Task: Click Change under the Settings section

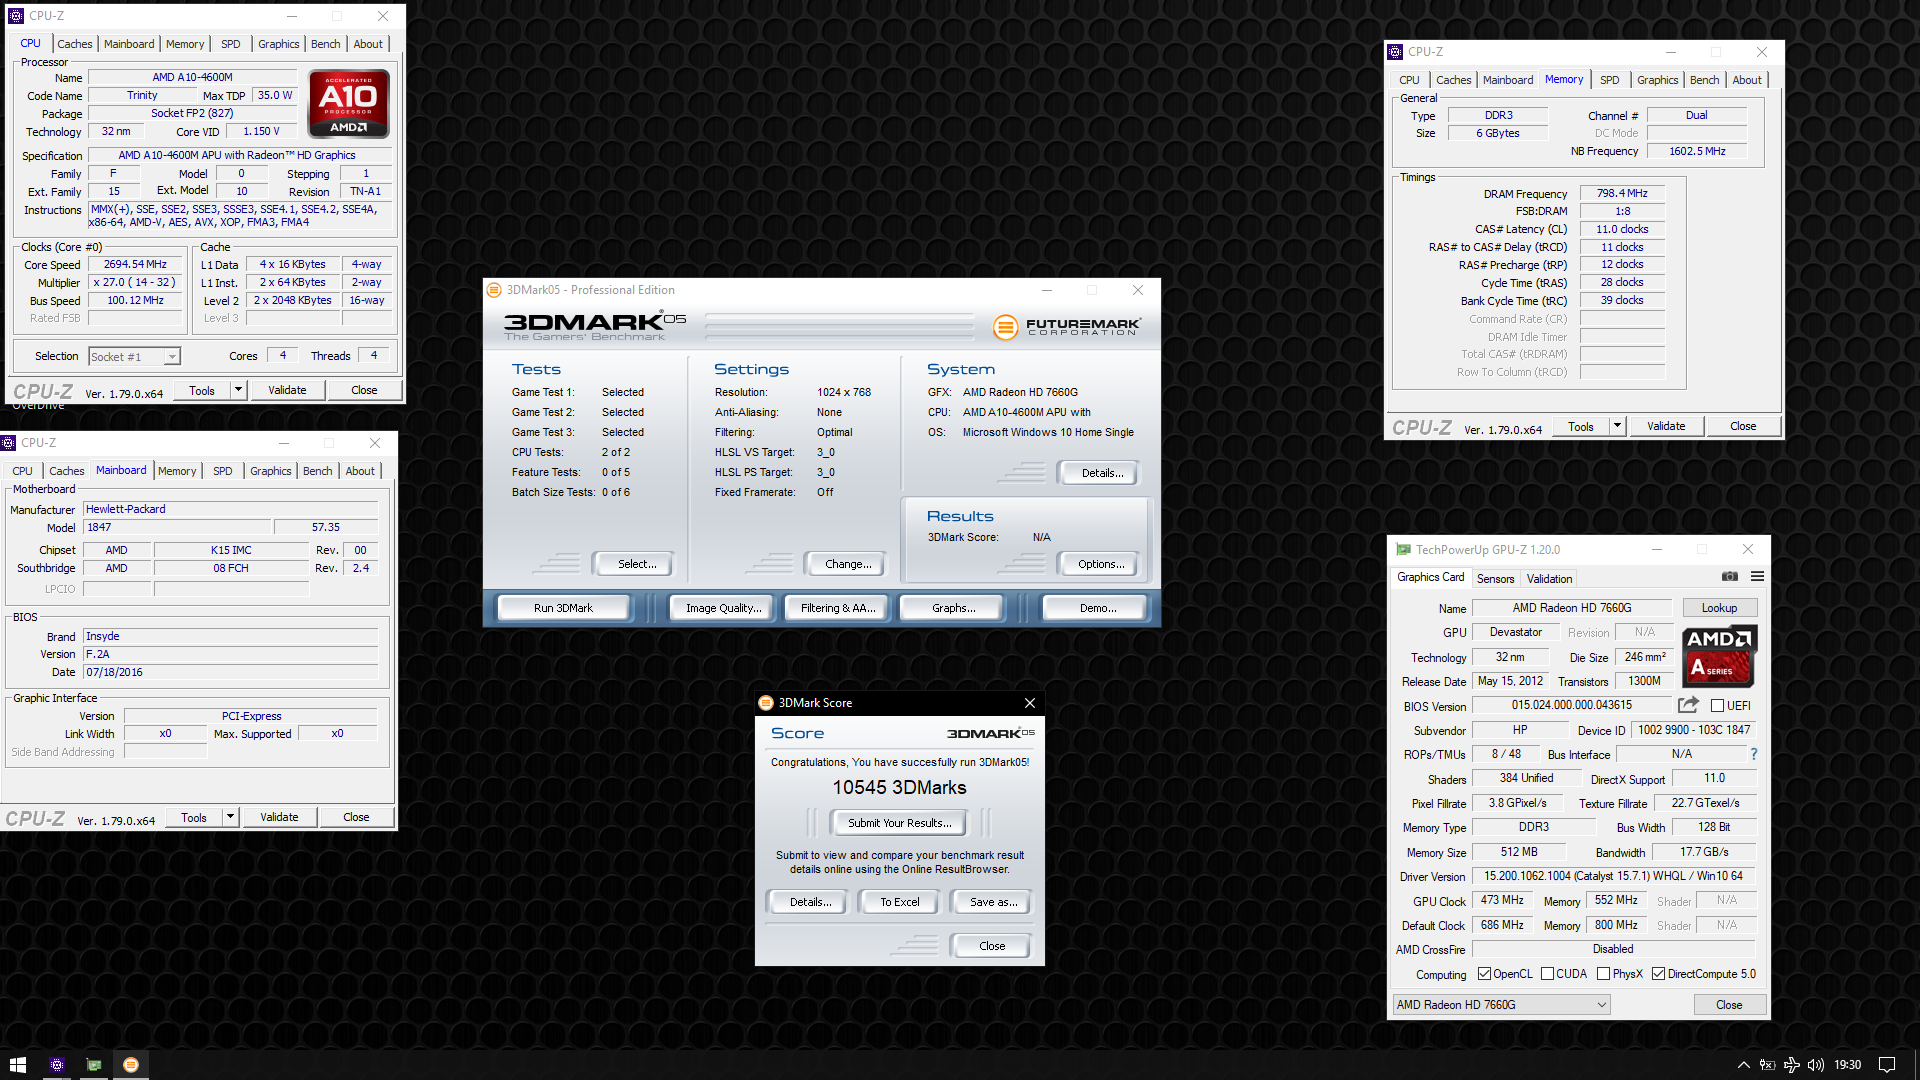Action: [847, 564]
